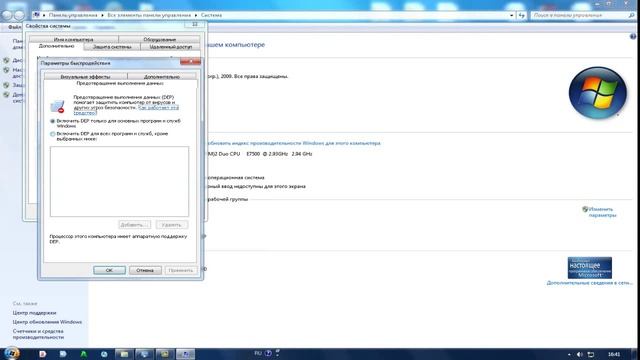Viewport: 640px width, 360px height.
Task: Open the address bar history dropdown
Action: coord(511,15)
